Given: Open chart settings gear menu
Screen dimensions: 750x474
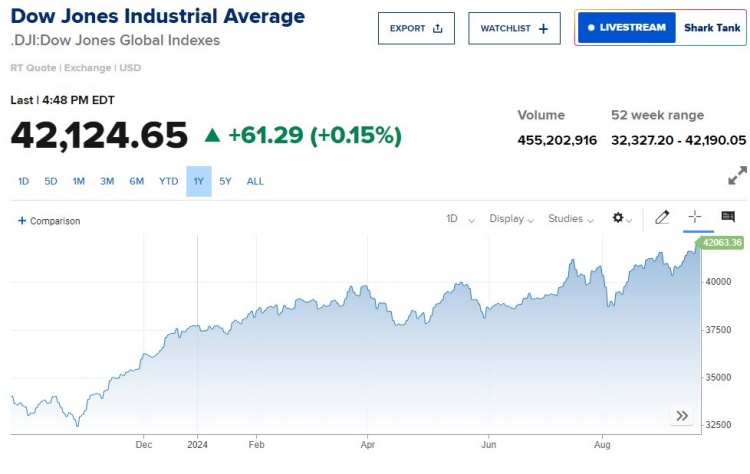Looking at the screenshot, I should (621, 218).
